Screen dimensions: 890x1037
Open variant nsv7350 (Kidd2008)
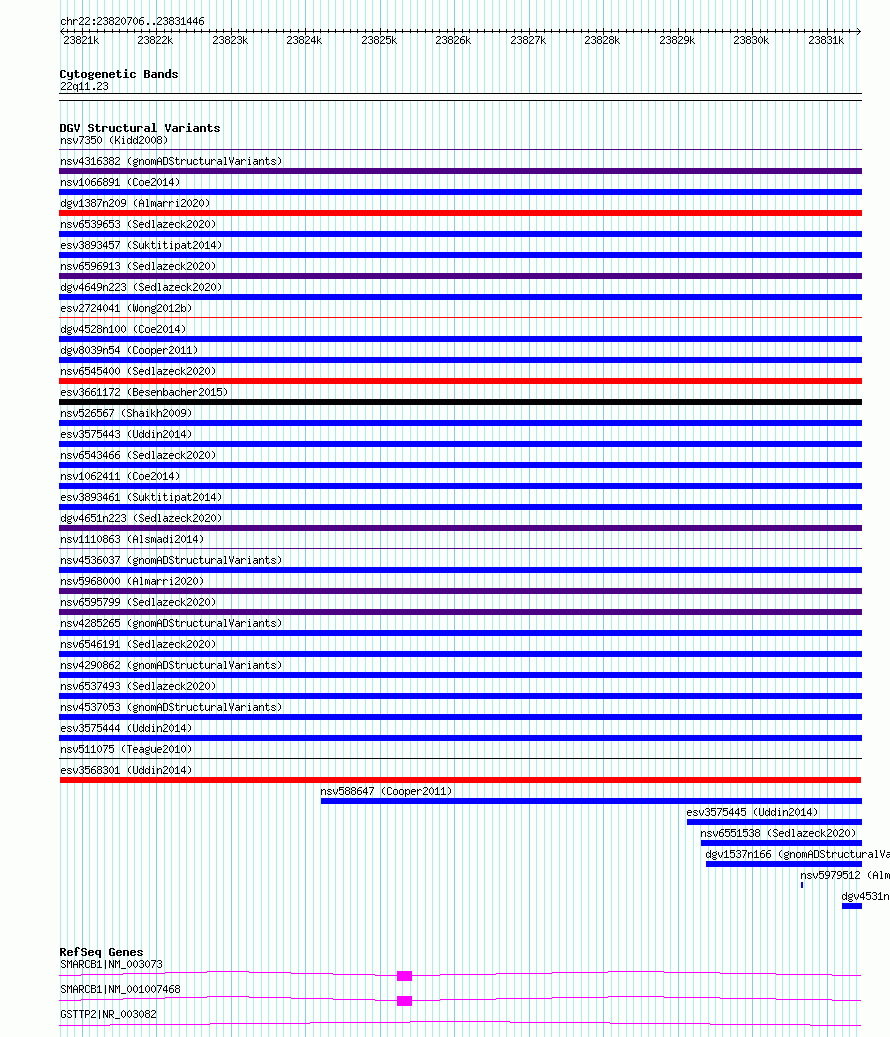click(114, 140)
